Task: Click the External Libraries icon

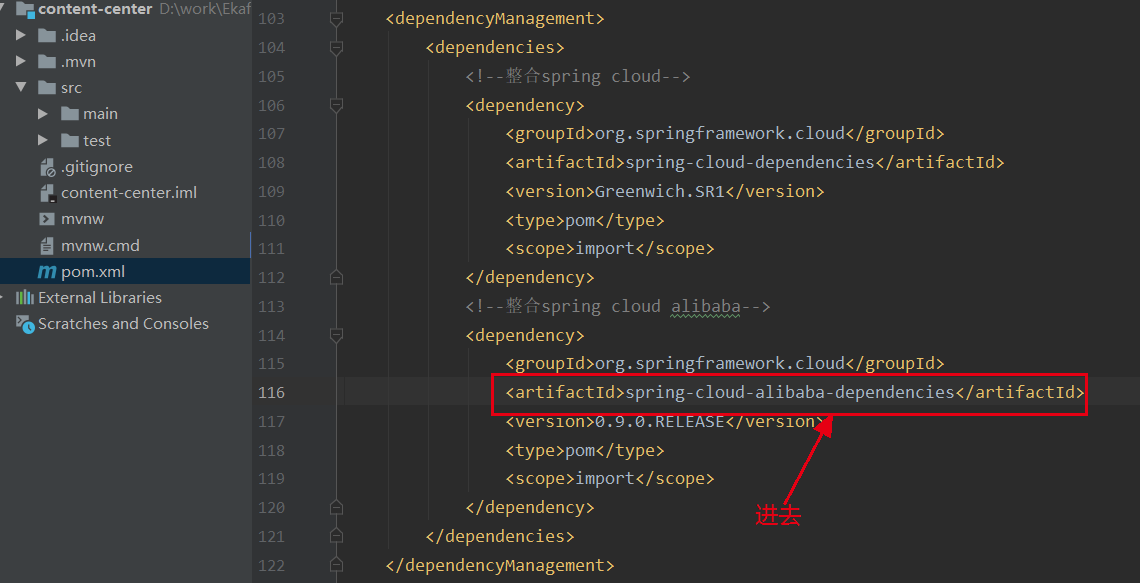Action: tap(25, 297)
